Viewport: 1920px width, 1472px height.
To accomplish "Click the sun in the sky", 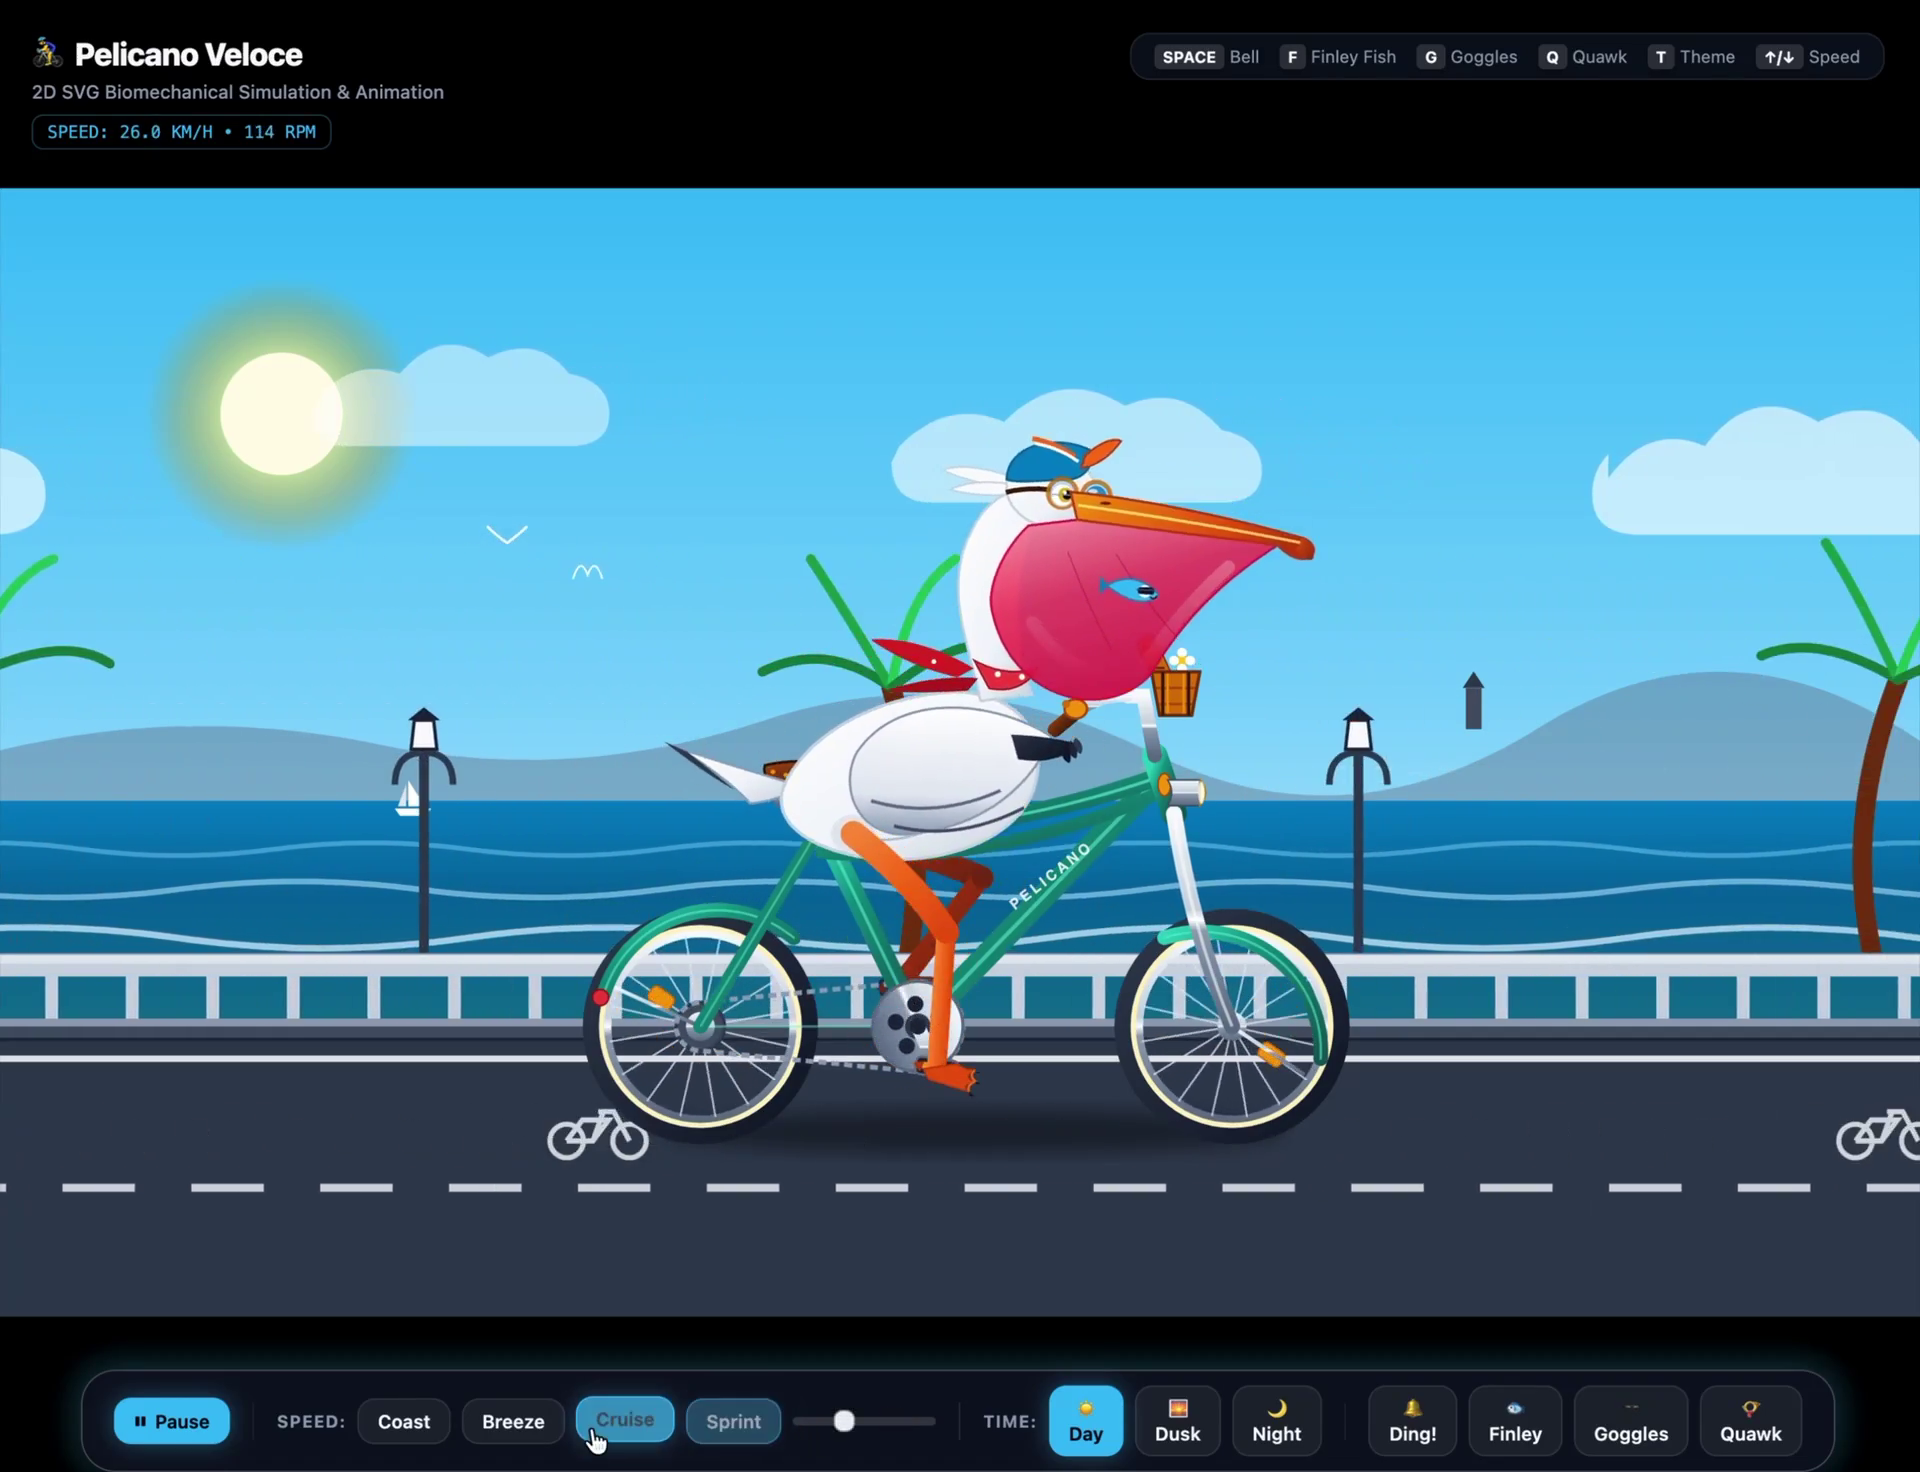I will pyautogui.click(x=281, y=413).
